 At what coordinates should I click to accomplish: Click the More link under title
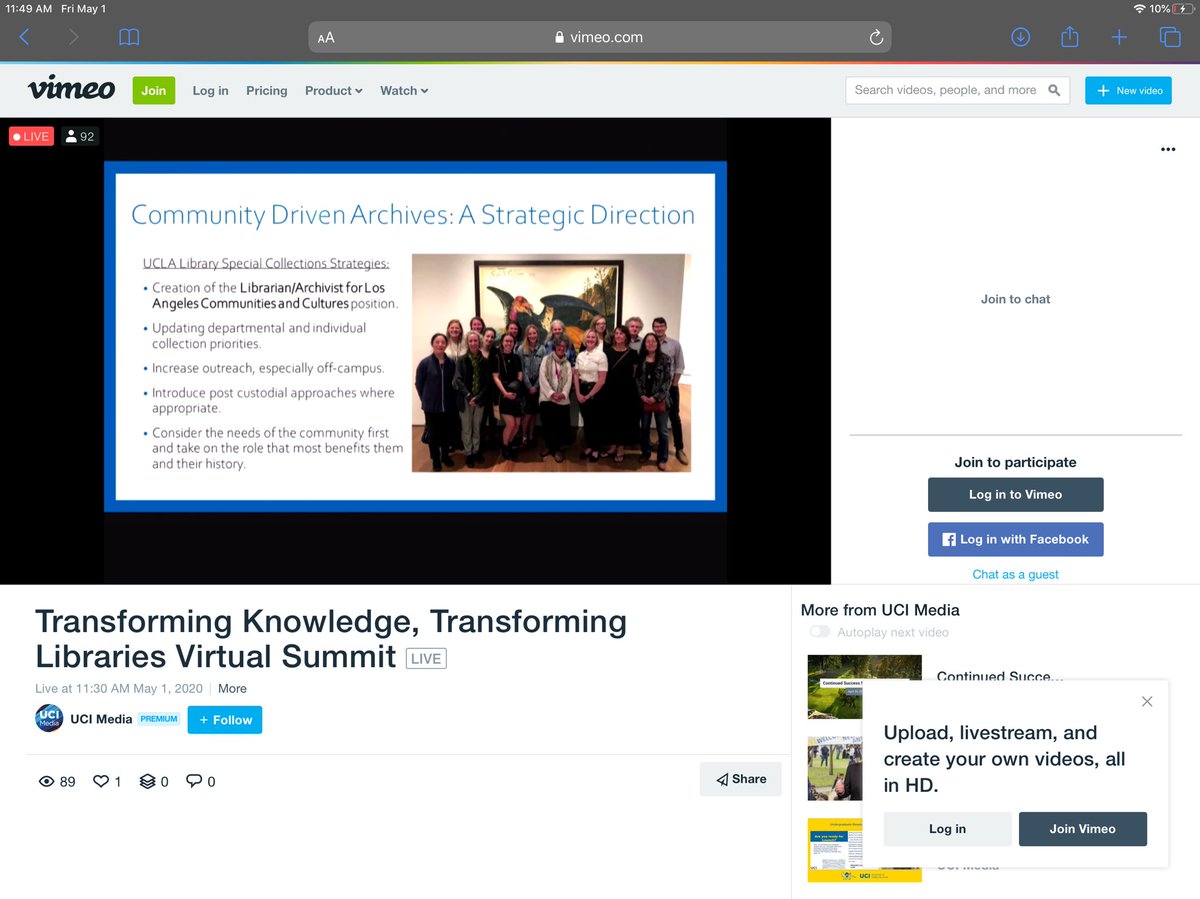point(232,688)
